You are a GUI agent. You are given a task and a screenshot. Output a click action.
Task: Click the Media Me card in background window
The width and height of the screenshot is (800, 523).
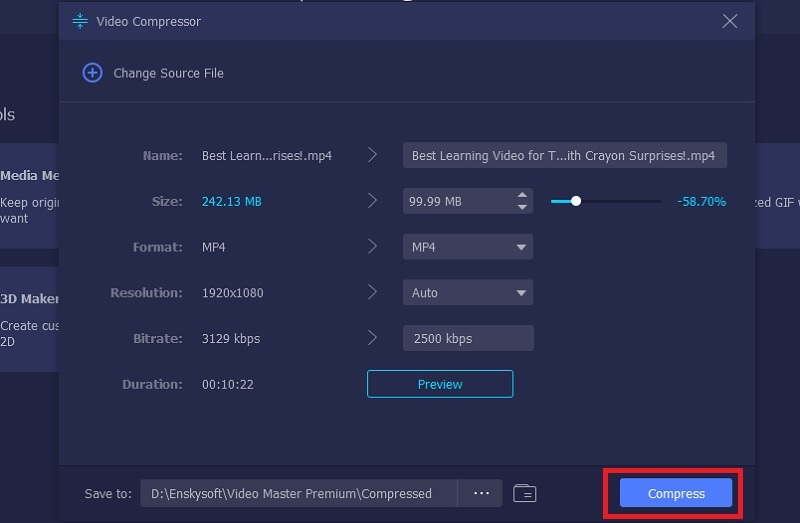(x=29, y=196)
